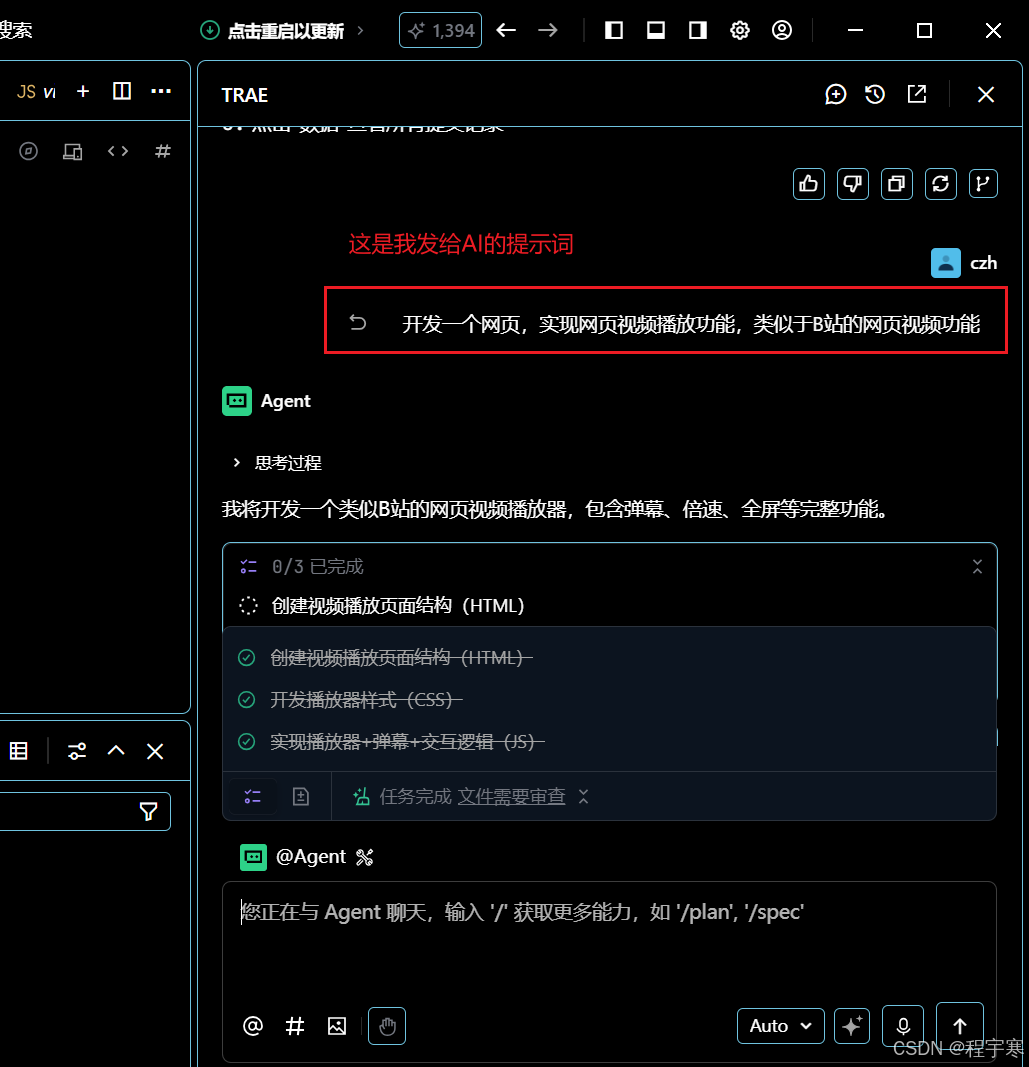Copy the AI response
The image size is (1029, 1067).
[896, 184]
